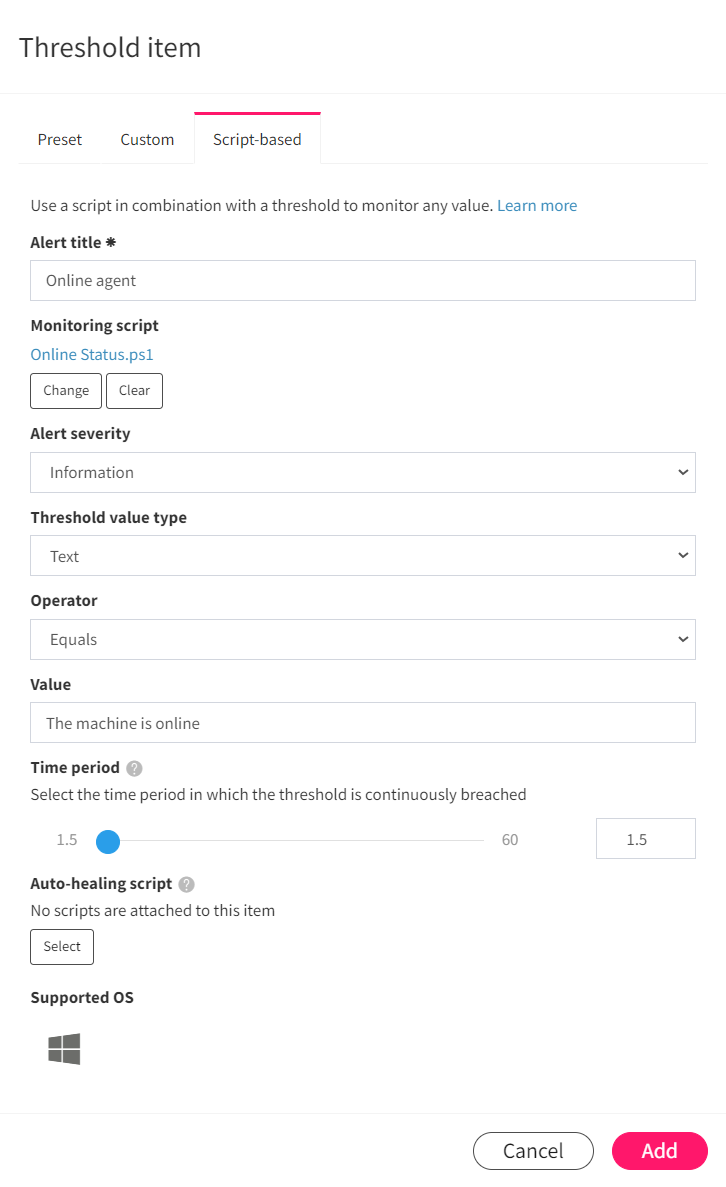Clear the monitoring script
726x1187 pixels.
[x=134, y=391]
